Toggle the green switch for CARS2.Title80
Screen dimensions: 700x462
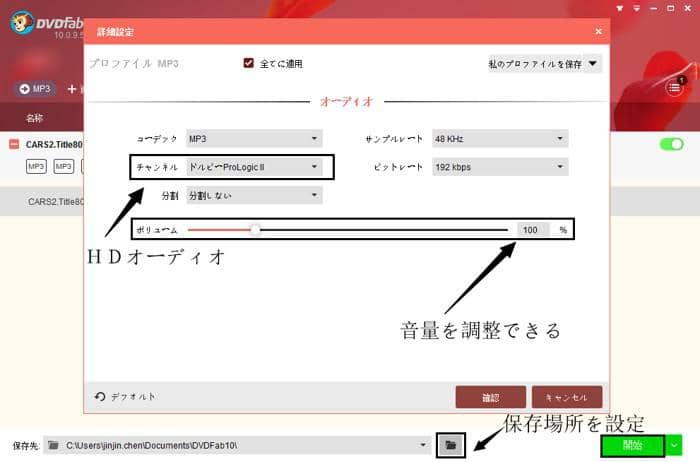click(x=671, y=144)
